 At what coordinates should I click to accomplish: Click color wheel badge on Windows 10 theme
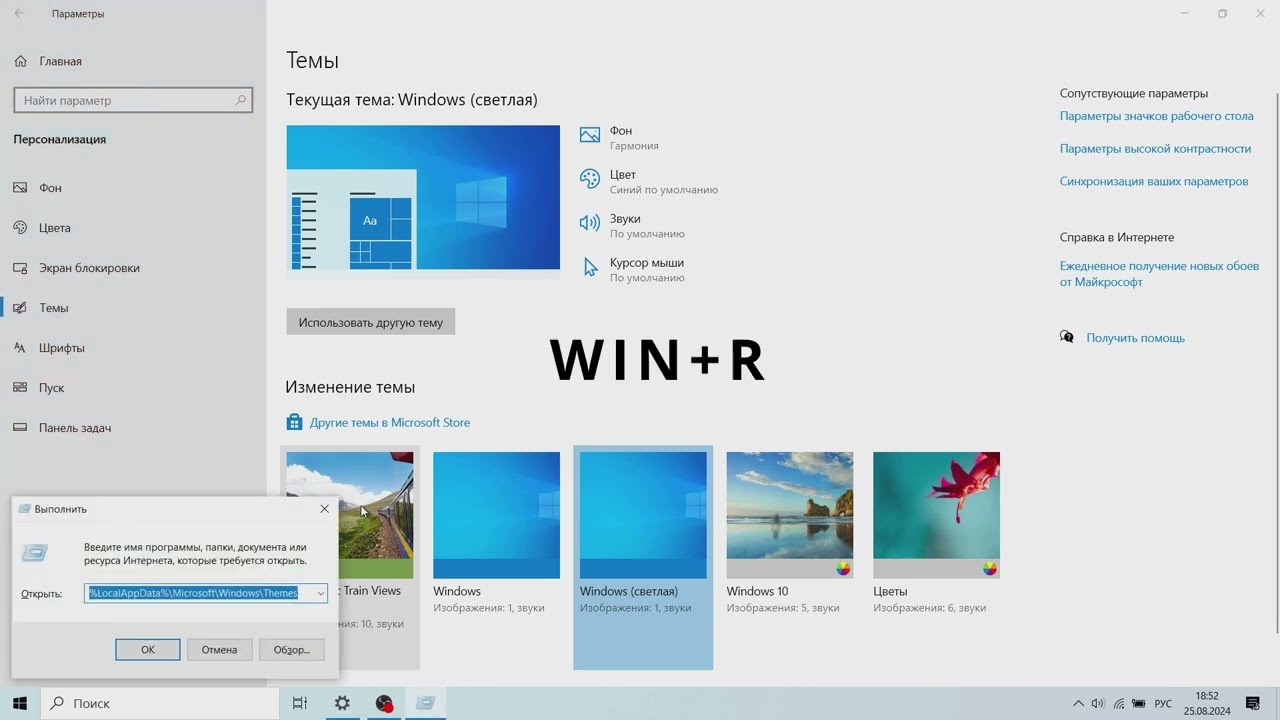[x=843, y=569]
